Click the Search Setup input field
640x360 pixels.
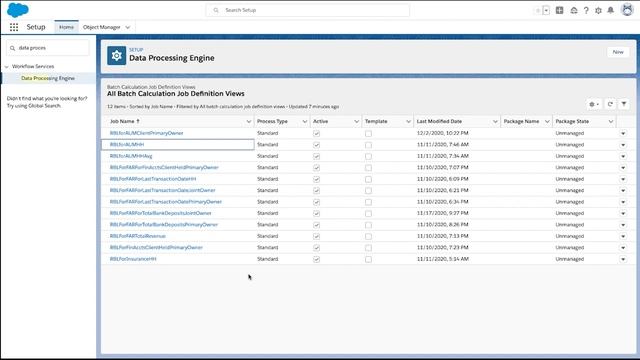pyautogui.click(x=308, y=10)
